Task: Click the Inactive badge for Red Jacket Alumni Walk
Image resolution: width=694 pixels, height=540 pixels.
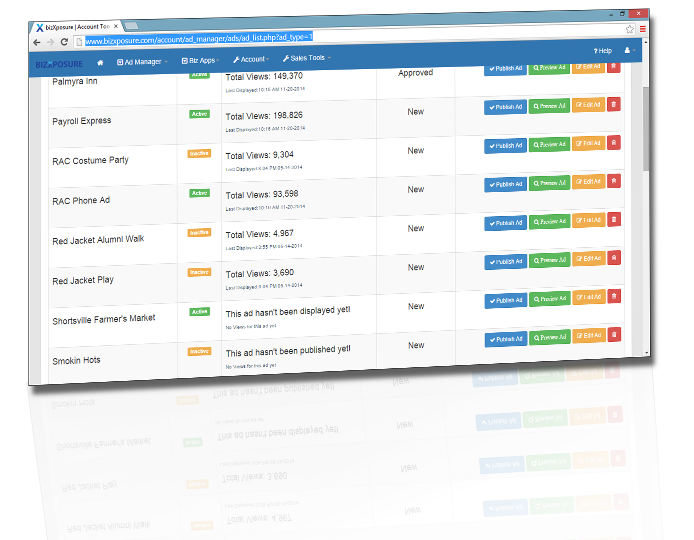Action: (199, 232)
